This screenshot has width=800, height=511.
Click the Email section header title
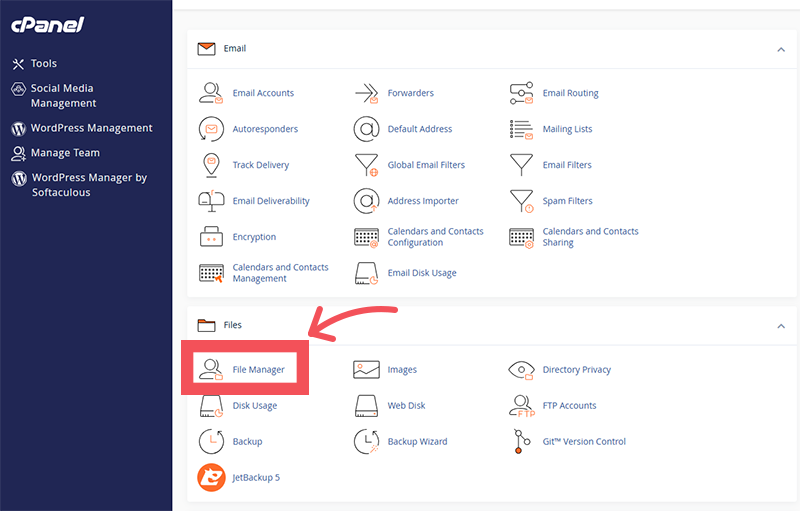[x=235, y=48]
